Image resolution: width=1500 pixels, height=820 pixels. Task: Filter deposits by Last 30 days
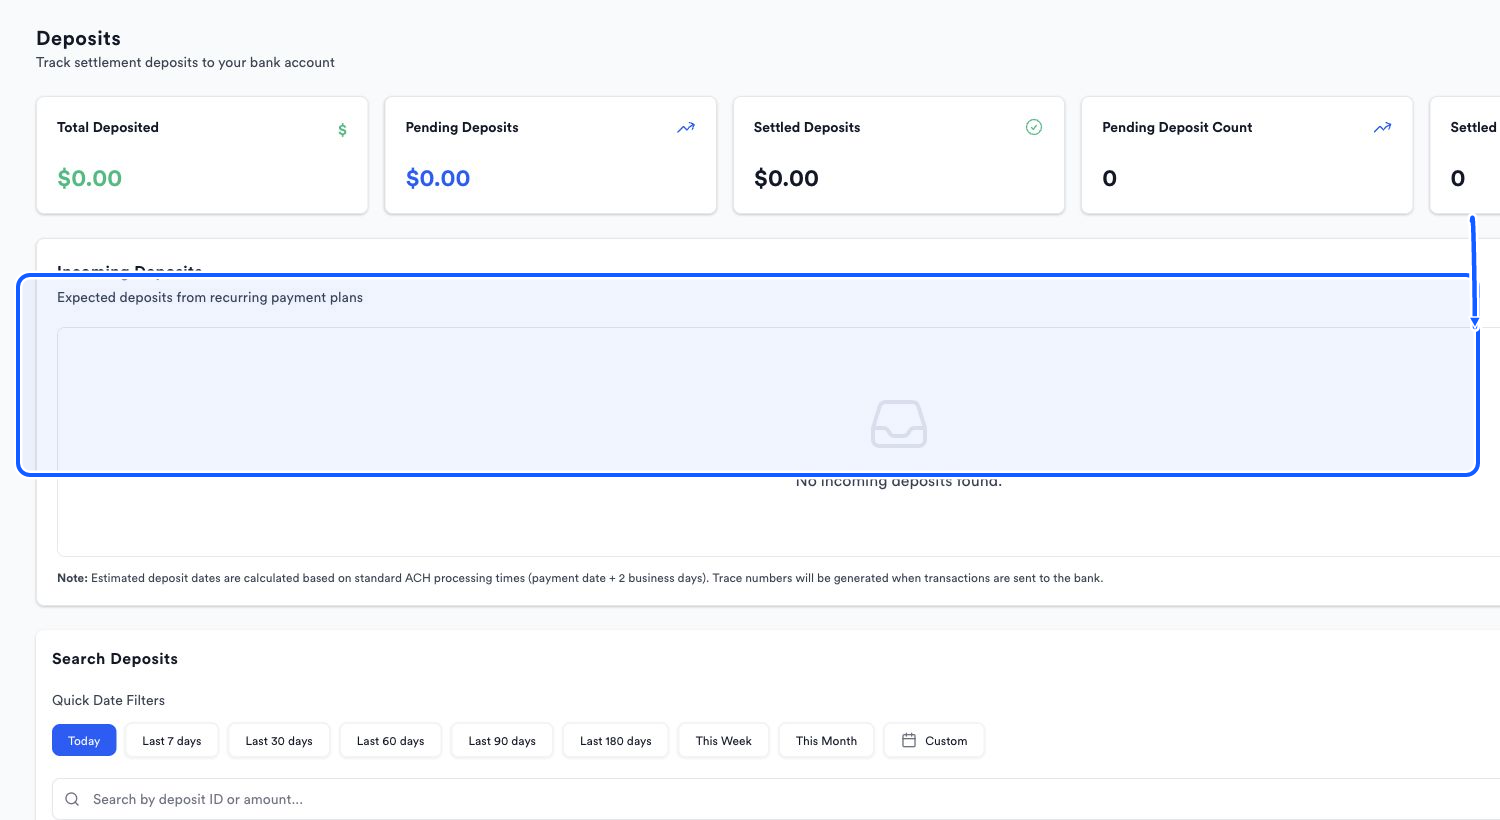pos(279,741)
